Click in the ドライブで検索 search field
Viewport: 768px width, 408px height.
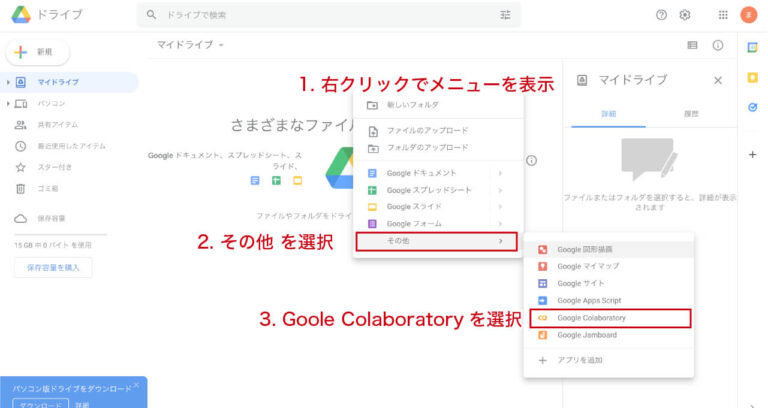click(x=320, y=15)
